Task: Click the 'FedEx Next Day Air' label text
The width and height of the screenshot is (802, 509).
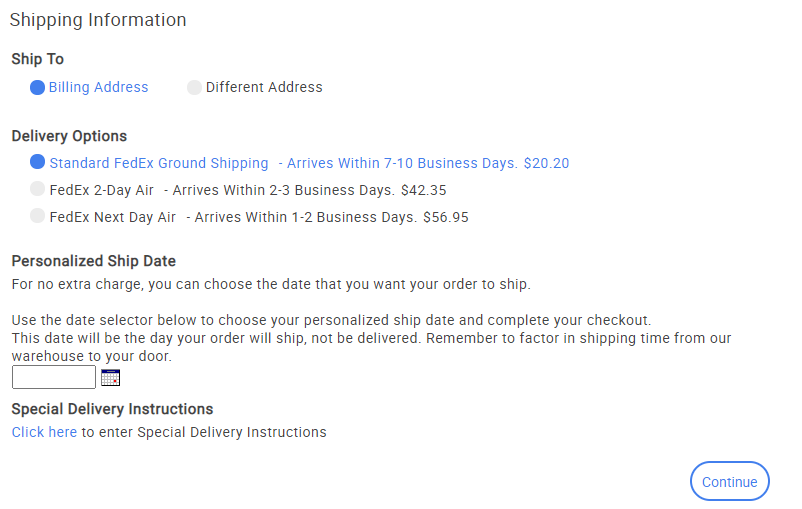Action: (x=113, y=217)
